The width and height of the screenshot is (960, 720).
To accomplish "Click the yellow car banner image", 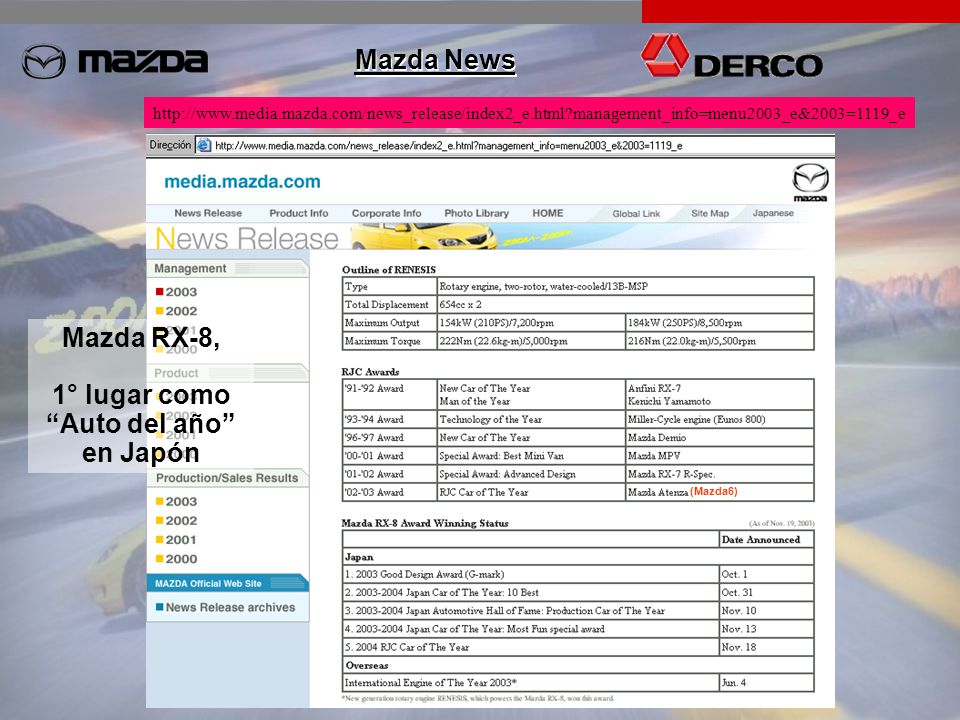I will 424,236.
